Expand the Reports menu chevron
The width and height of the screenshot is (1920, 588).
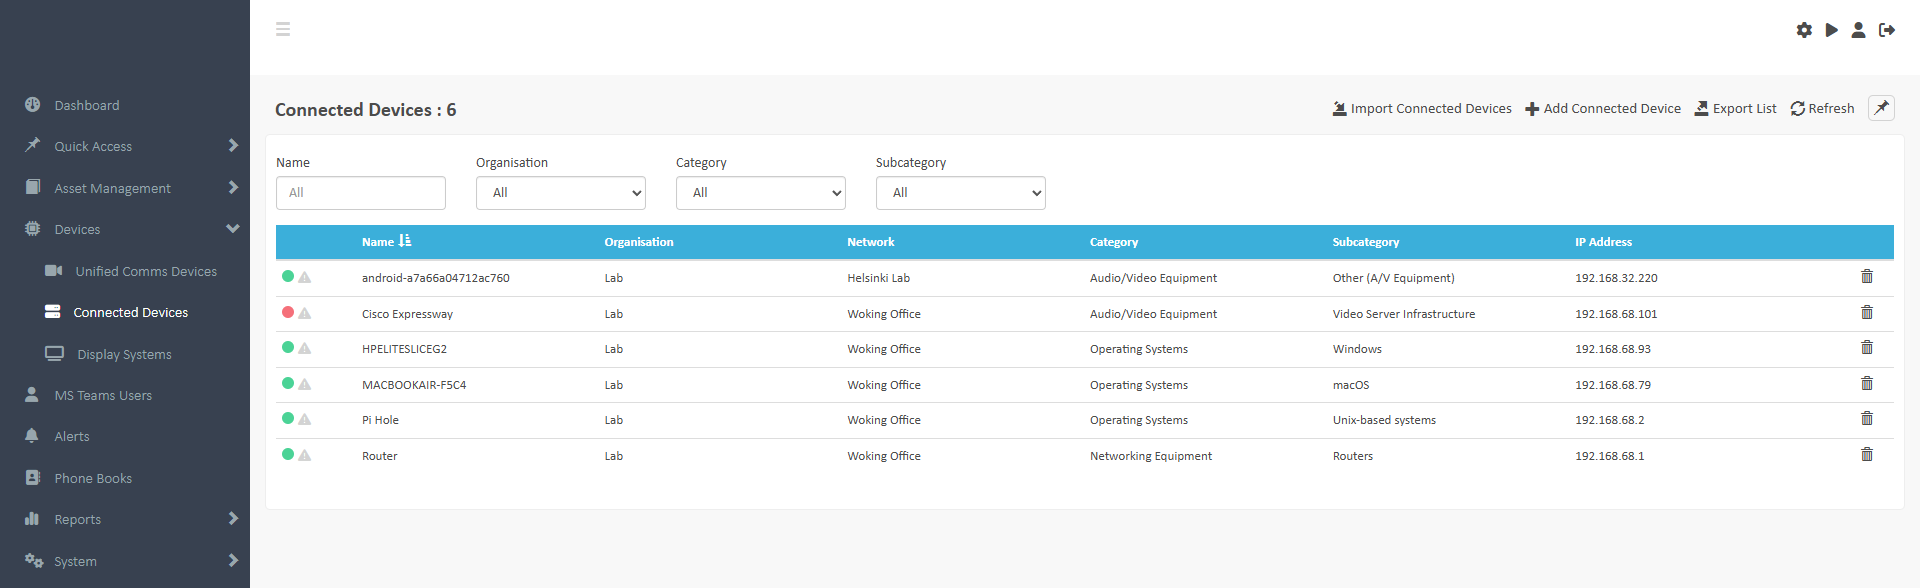[233, 519]
